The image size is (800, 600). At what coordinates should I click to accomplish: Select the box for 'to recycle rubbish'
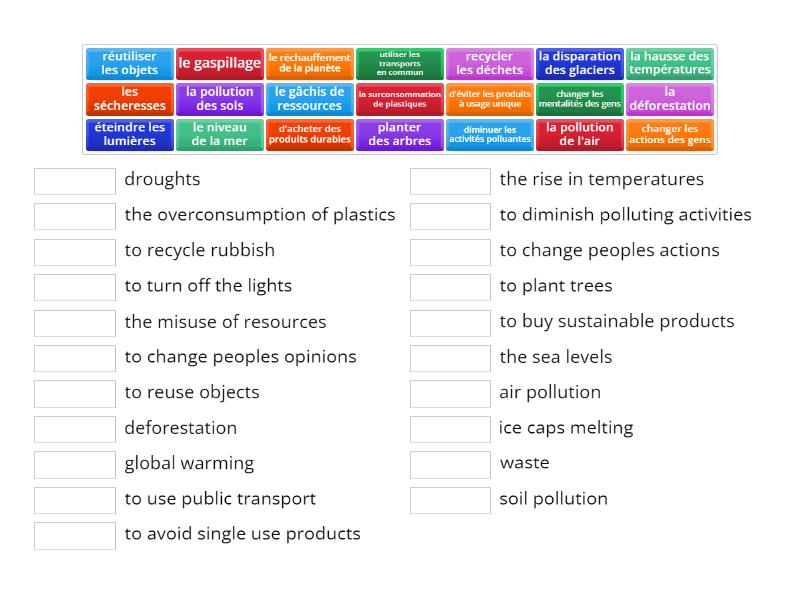[x=75, y=252]
